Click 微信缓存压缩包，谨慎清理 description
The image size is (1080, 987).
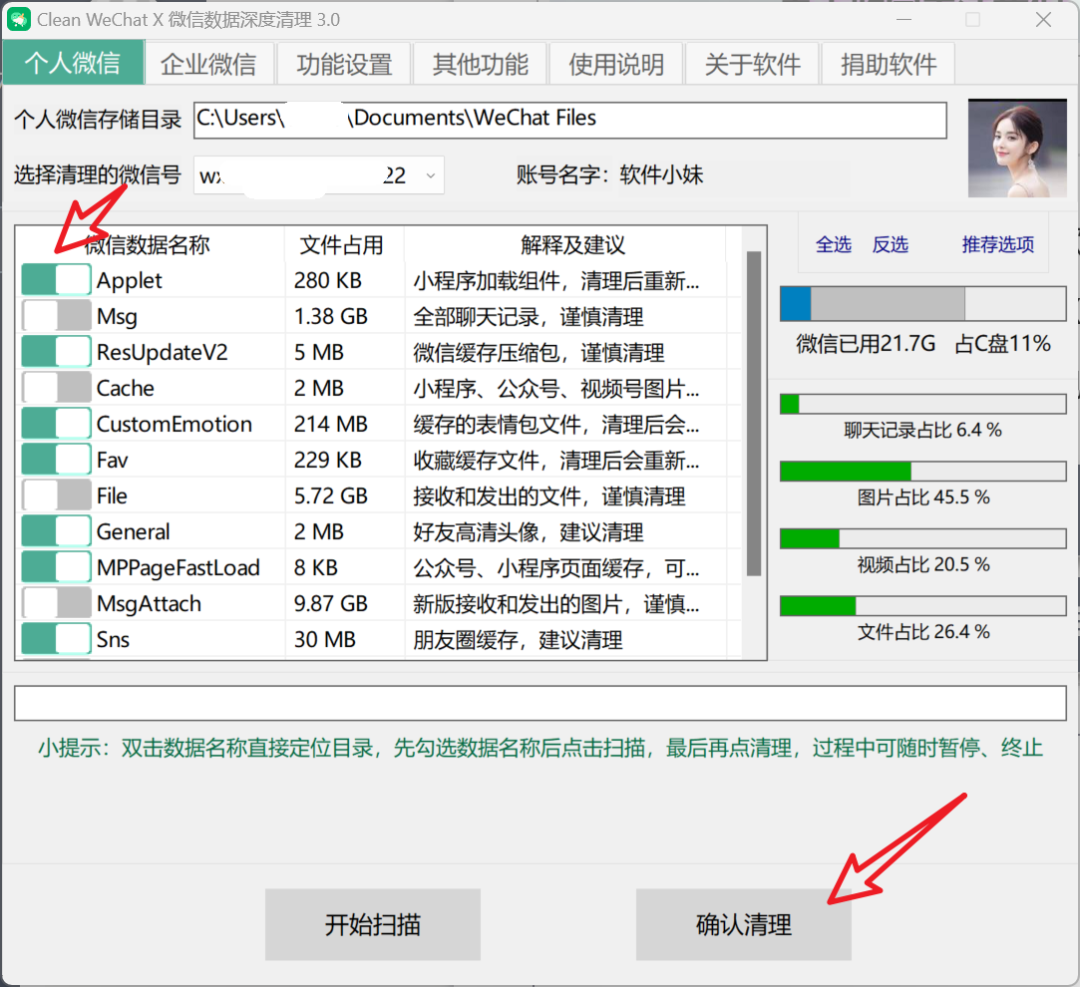(539, 352)
